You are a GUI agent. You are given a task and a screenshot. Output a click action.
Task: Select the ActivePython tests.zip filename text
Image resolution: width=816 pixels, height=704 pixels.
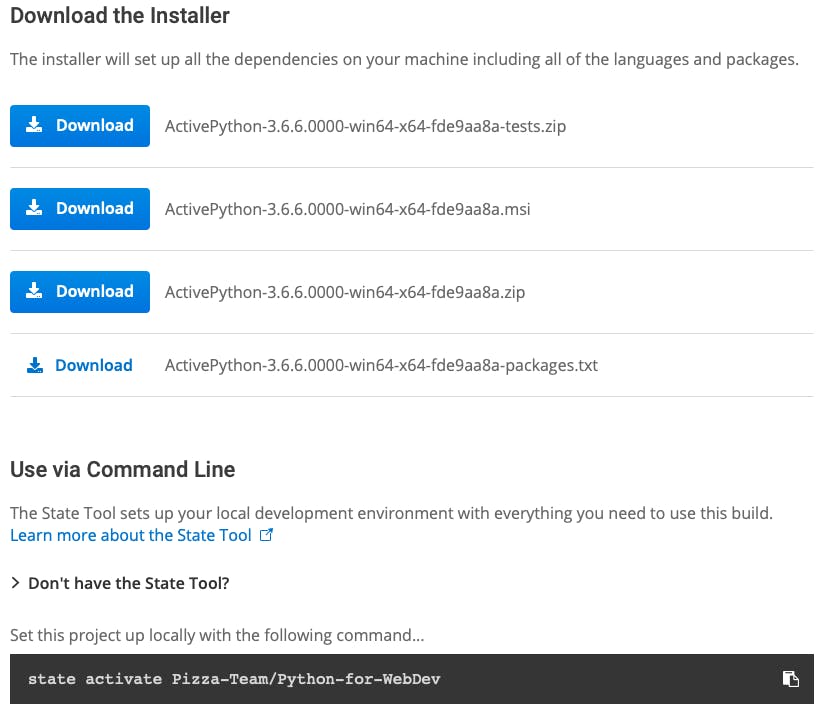pyautogui.click(x=365, y=126)
